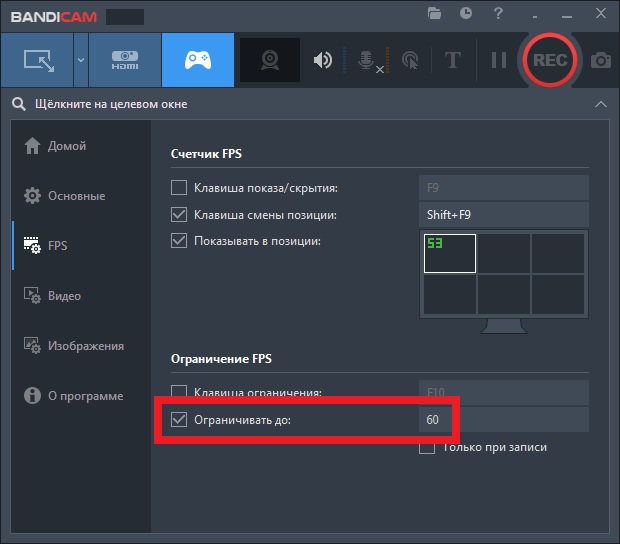Image resolution: width=620 pixels, height=544 pixels.
Task: Toggle the mouse cursor effects icon
Action: pos(409,60)
